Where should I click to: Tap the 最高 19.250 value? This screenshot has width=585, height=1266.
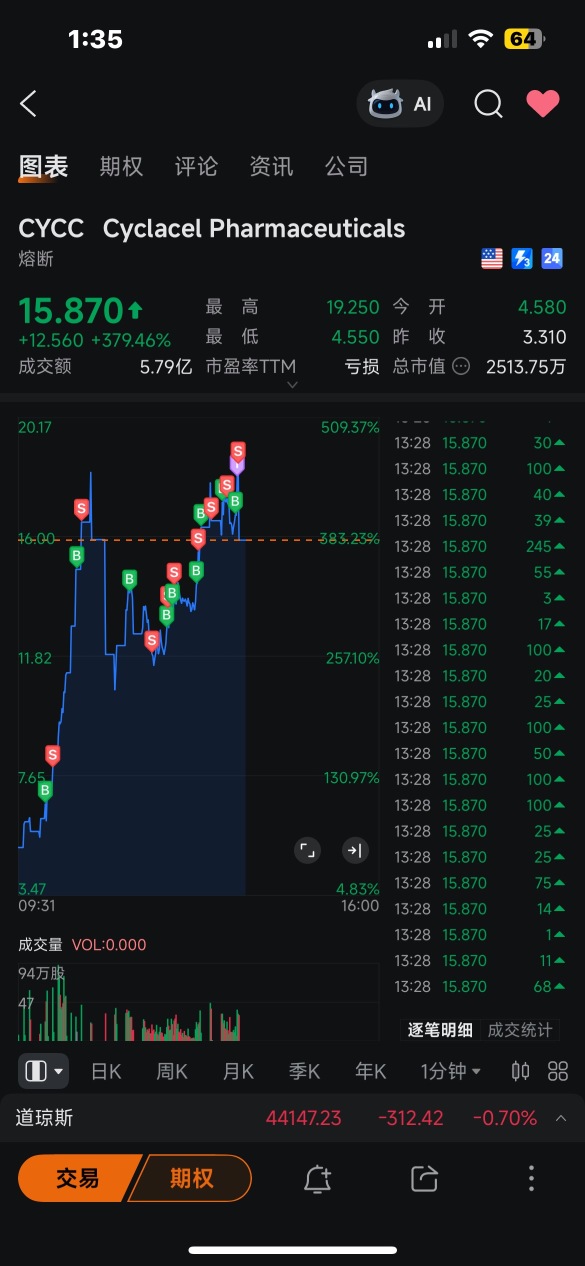(353, 307)
